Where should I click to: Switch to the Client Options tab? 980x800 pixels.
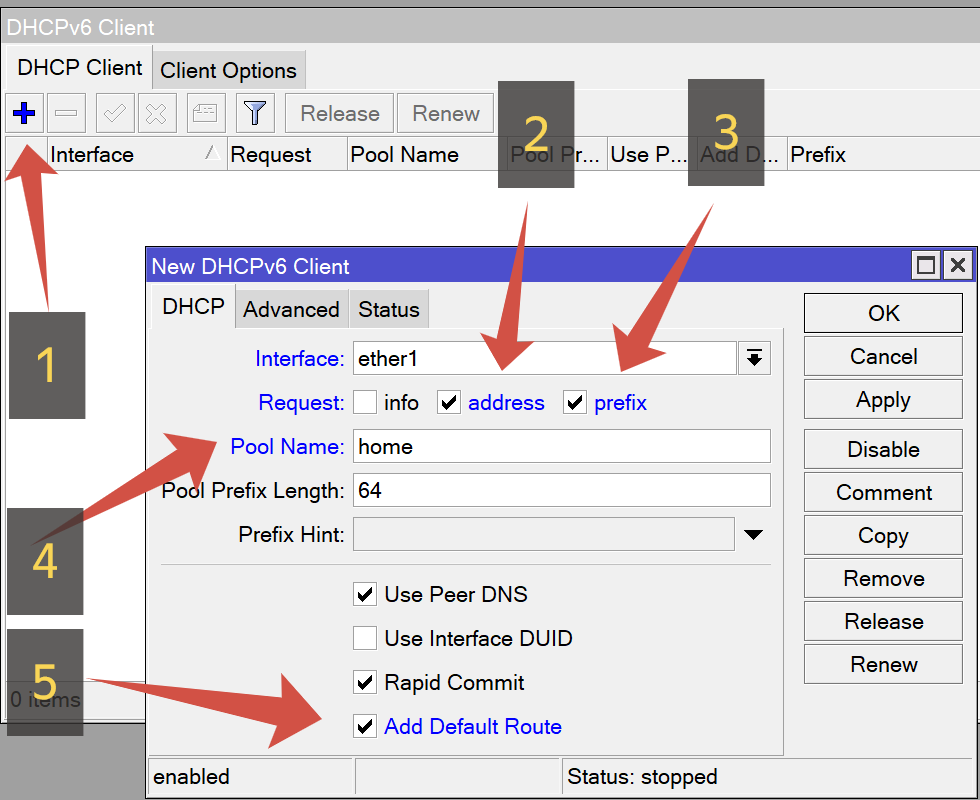[x=228, y=71]
